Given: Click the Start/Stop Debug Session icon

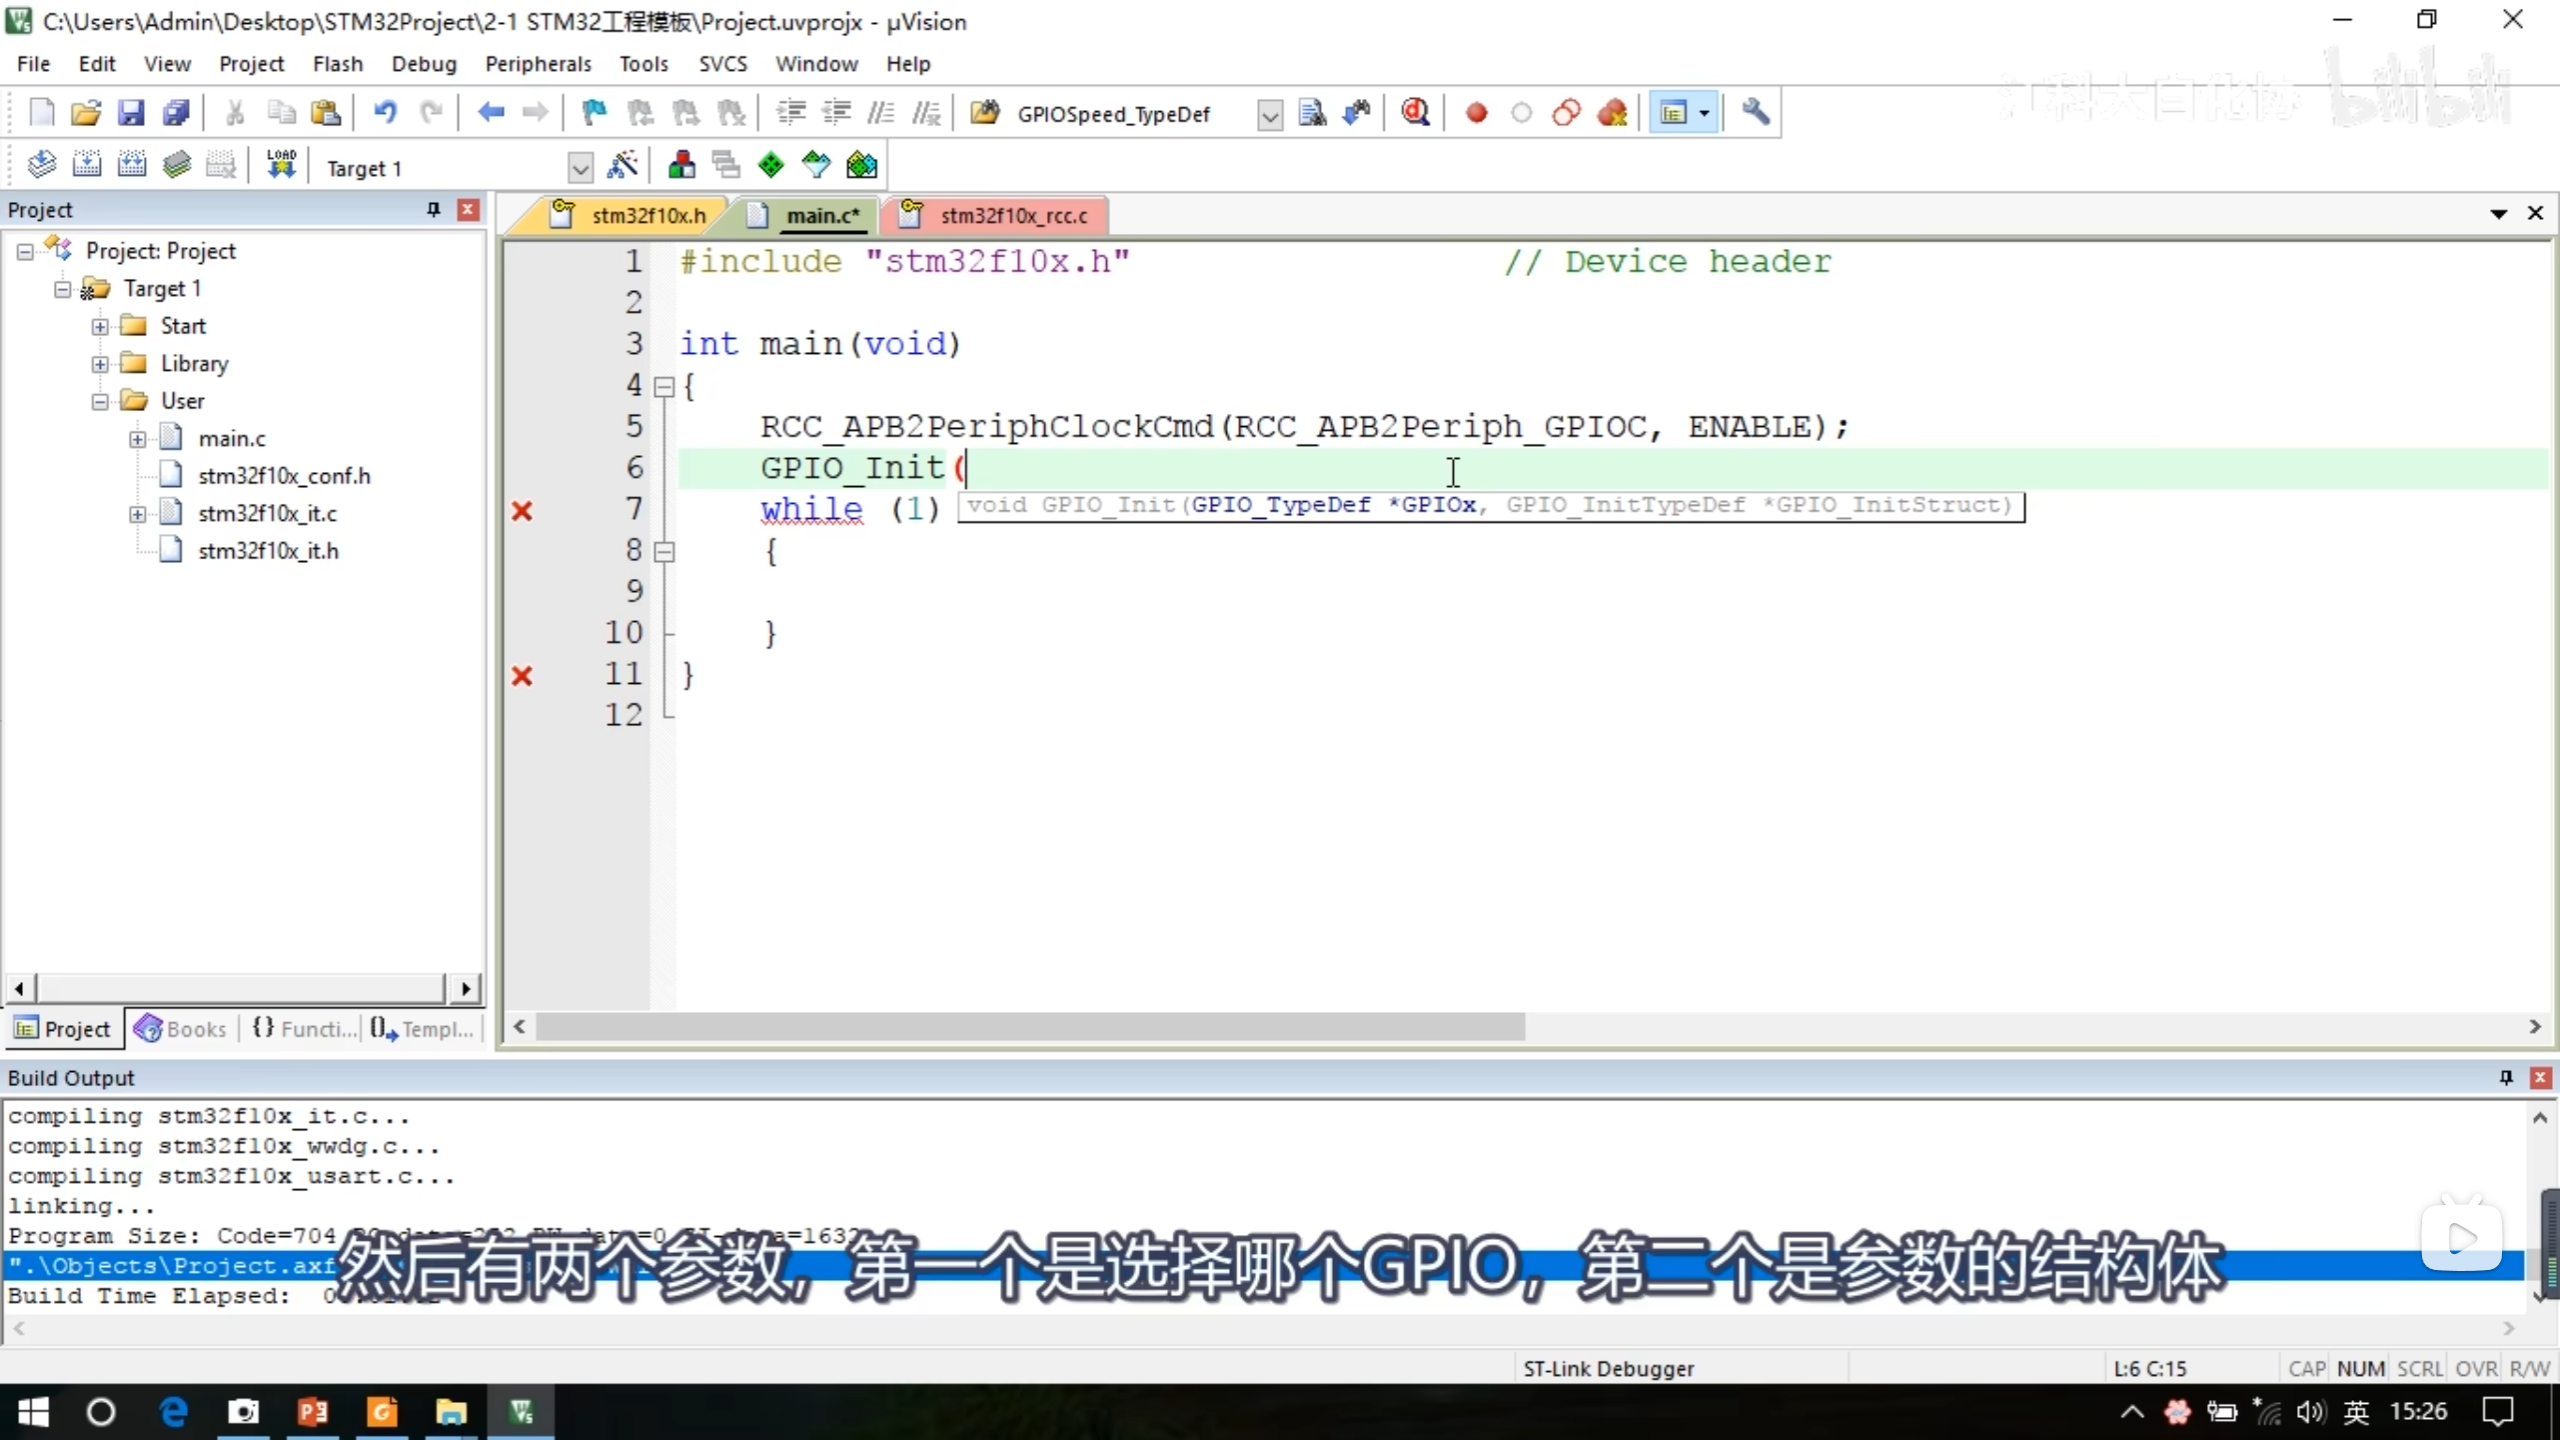Looking at the screenshot, I should coord(1415,113).
